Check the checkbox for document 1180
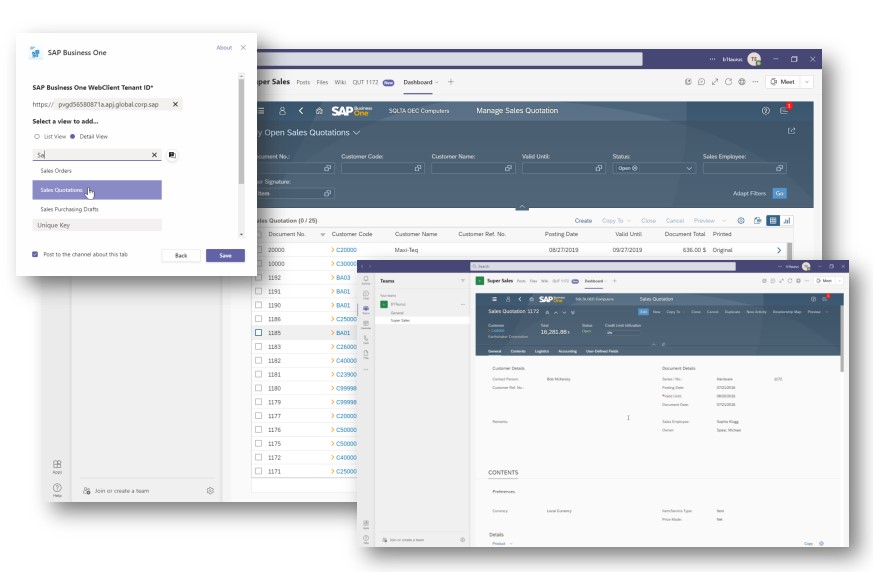 tap(258, 388)
